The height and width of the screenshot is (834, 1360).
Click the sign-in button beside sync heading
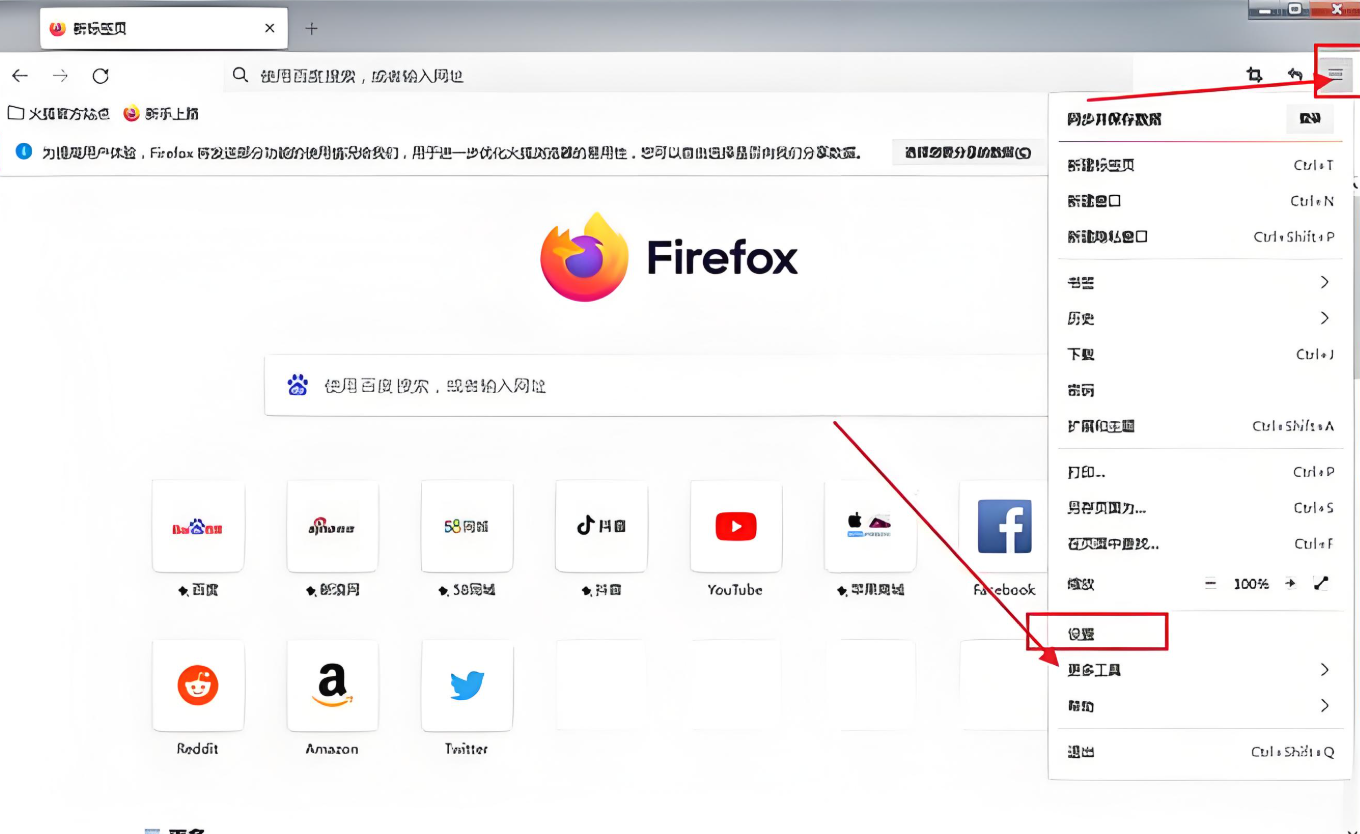pos(1310,119)
